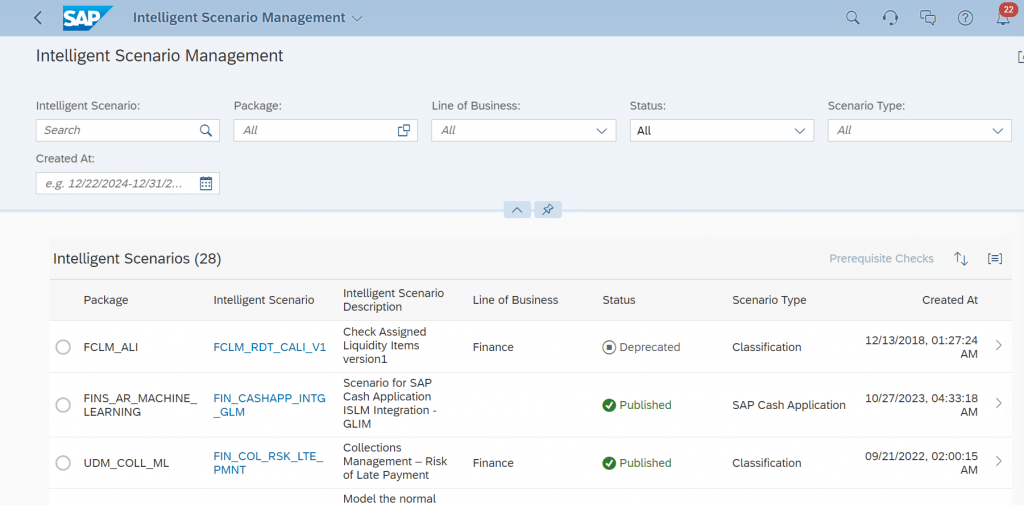Click Published check icon for FIN_COL_RSK_LTE_PMNT
Screen dimensions: 1024x505
pos(609,463)
